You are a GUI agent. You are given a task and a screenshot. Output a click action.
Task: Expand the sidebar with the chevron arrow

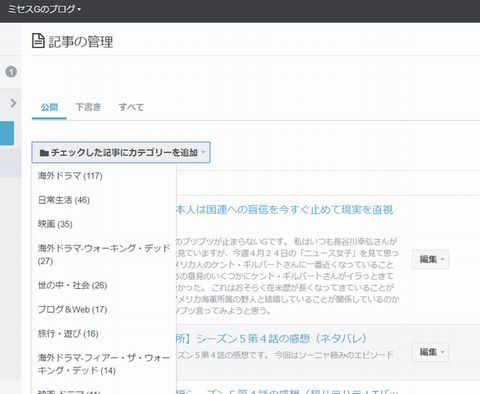tap(13, 103)
